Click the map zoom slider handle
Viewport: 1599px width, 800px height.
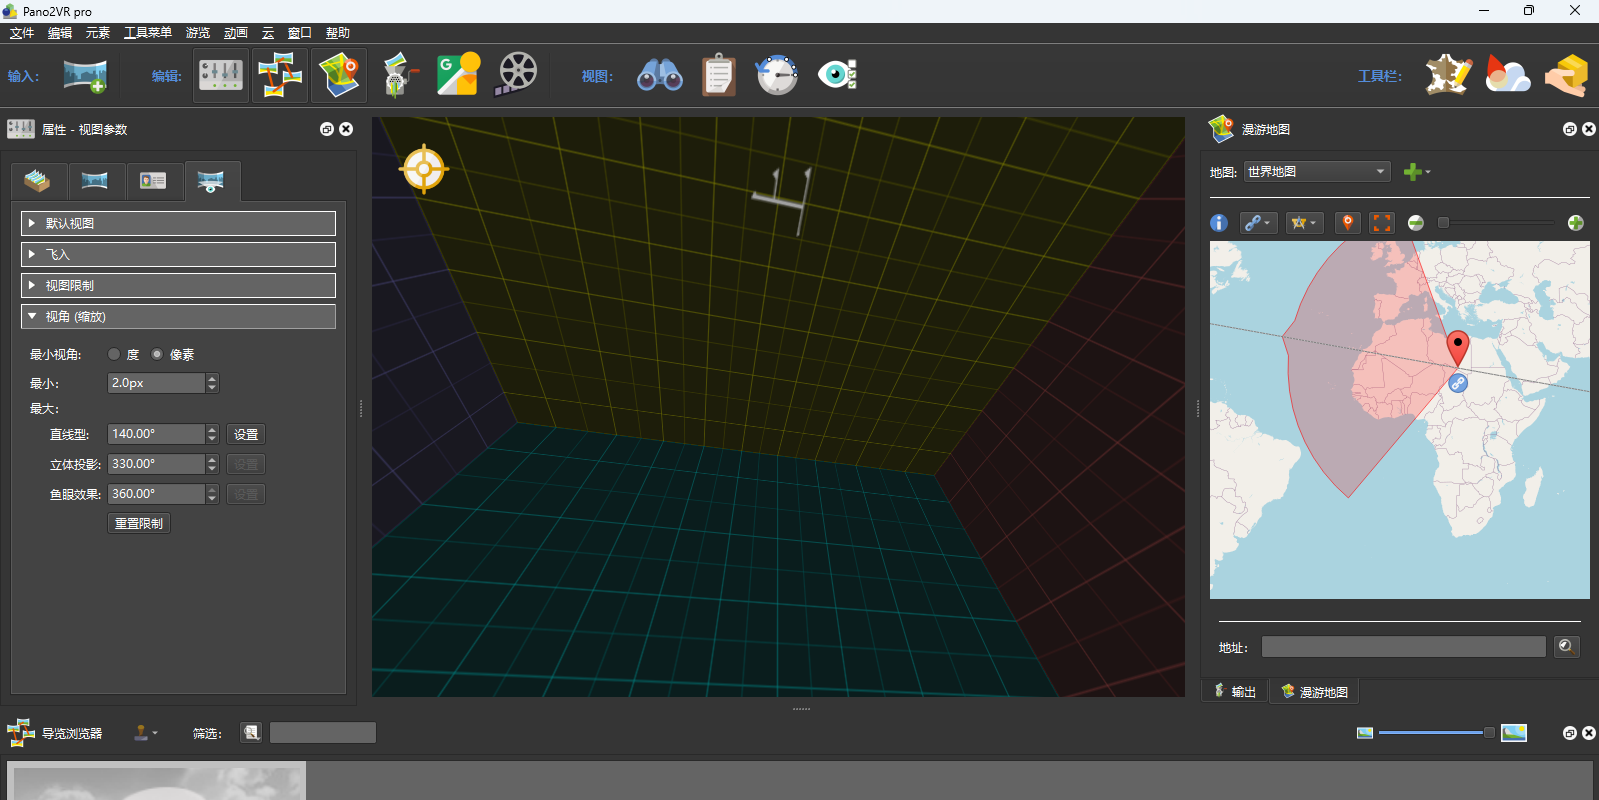[x=1443, y=223]
